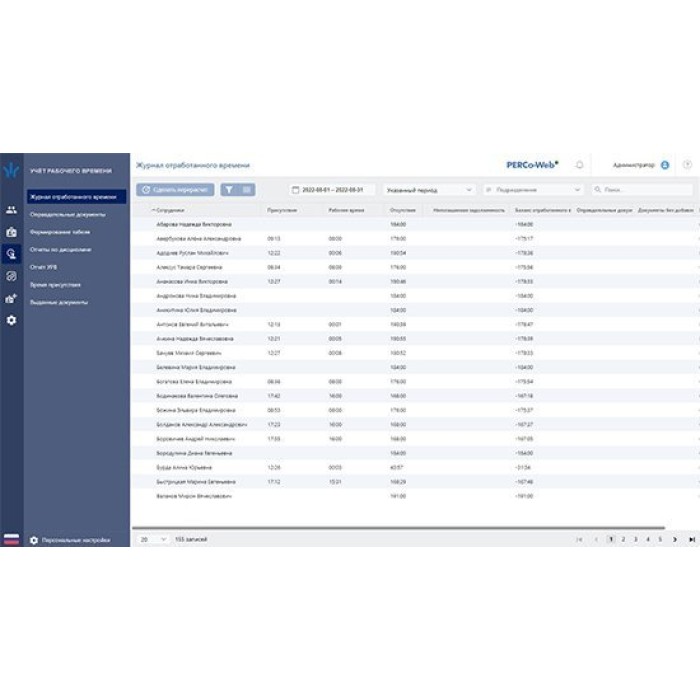This screenshot has height=700, width=700.
Task: Select 'Журнал отработанного времени' menu item
Action: (x=78, y=197)
